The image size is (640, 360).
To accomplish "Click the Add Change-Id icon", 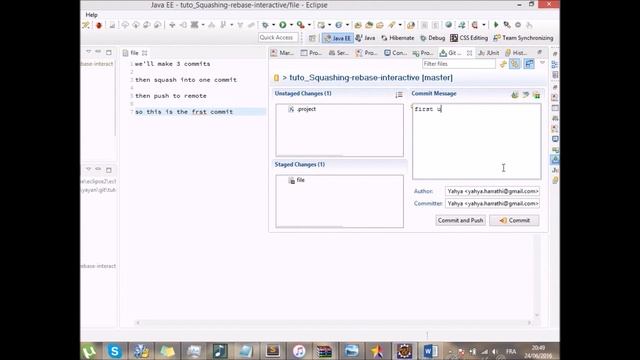I will coord(536,94).
